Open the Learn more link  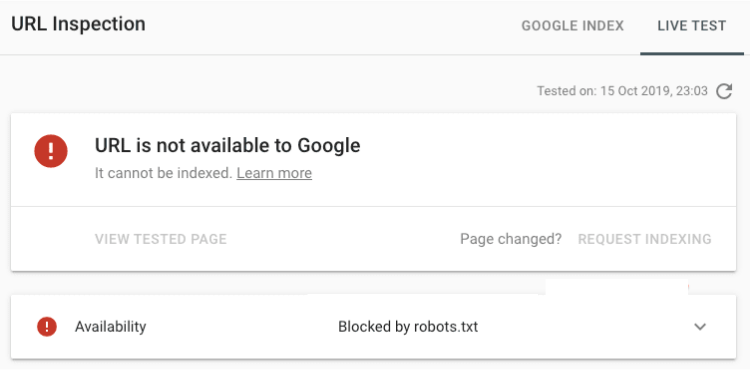tap(274, 173)
